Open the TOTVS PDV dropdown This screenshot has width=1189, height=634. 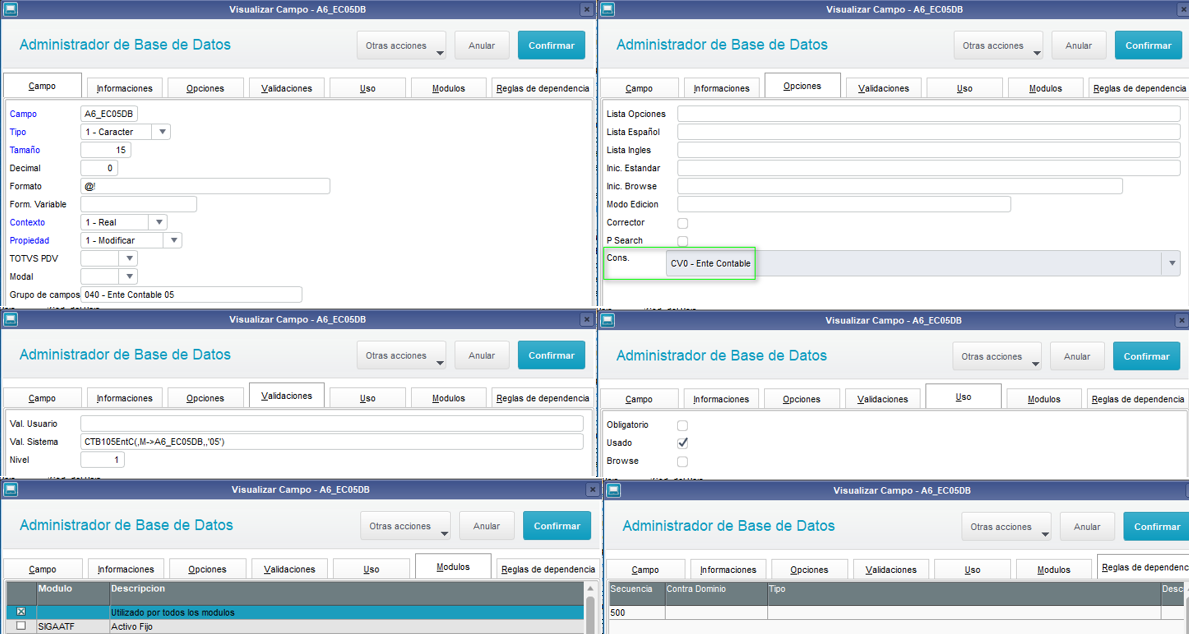(129, 259)
